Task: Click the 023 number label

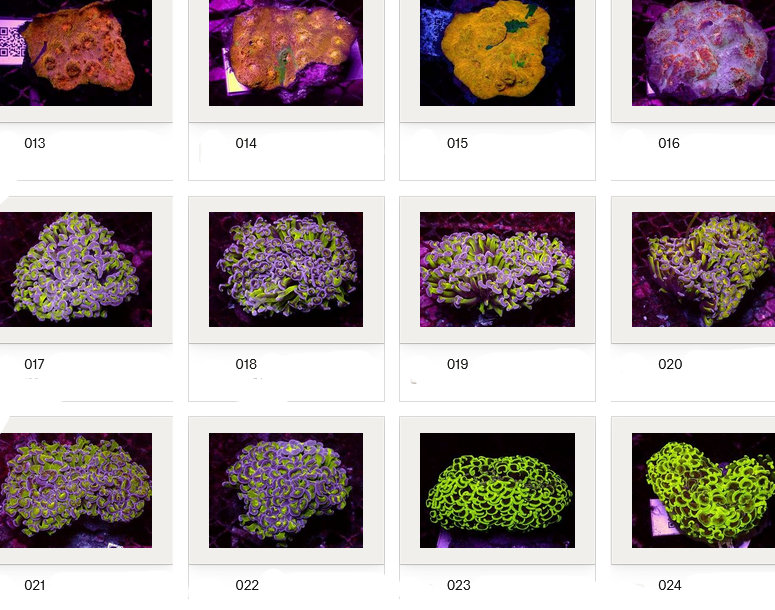Action: 458,585
